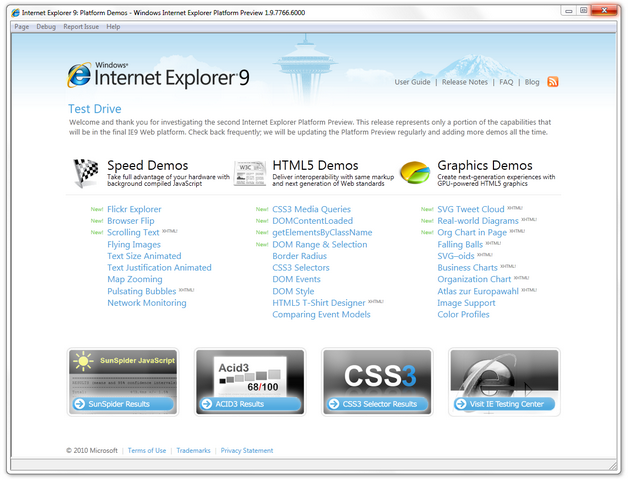Open the SVG Tweet Cloud demo
The height and width of the screenshot is (480, 628).
[x=471, y=209]
